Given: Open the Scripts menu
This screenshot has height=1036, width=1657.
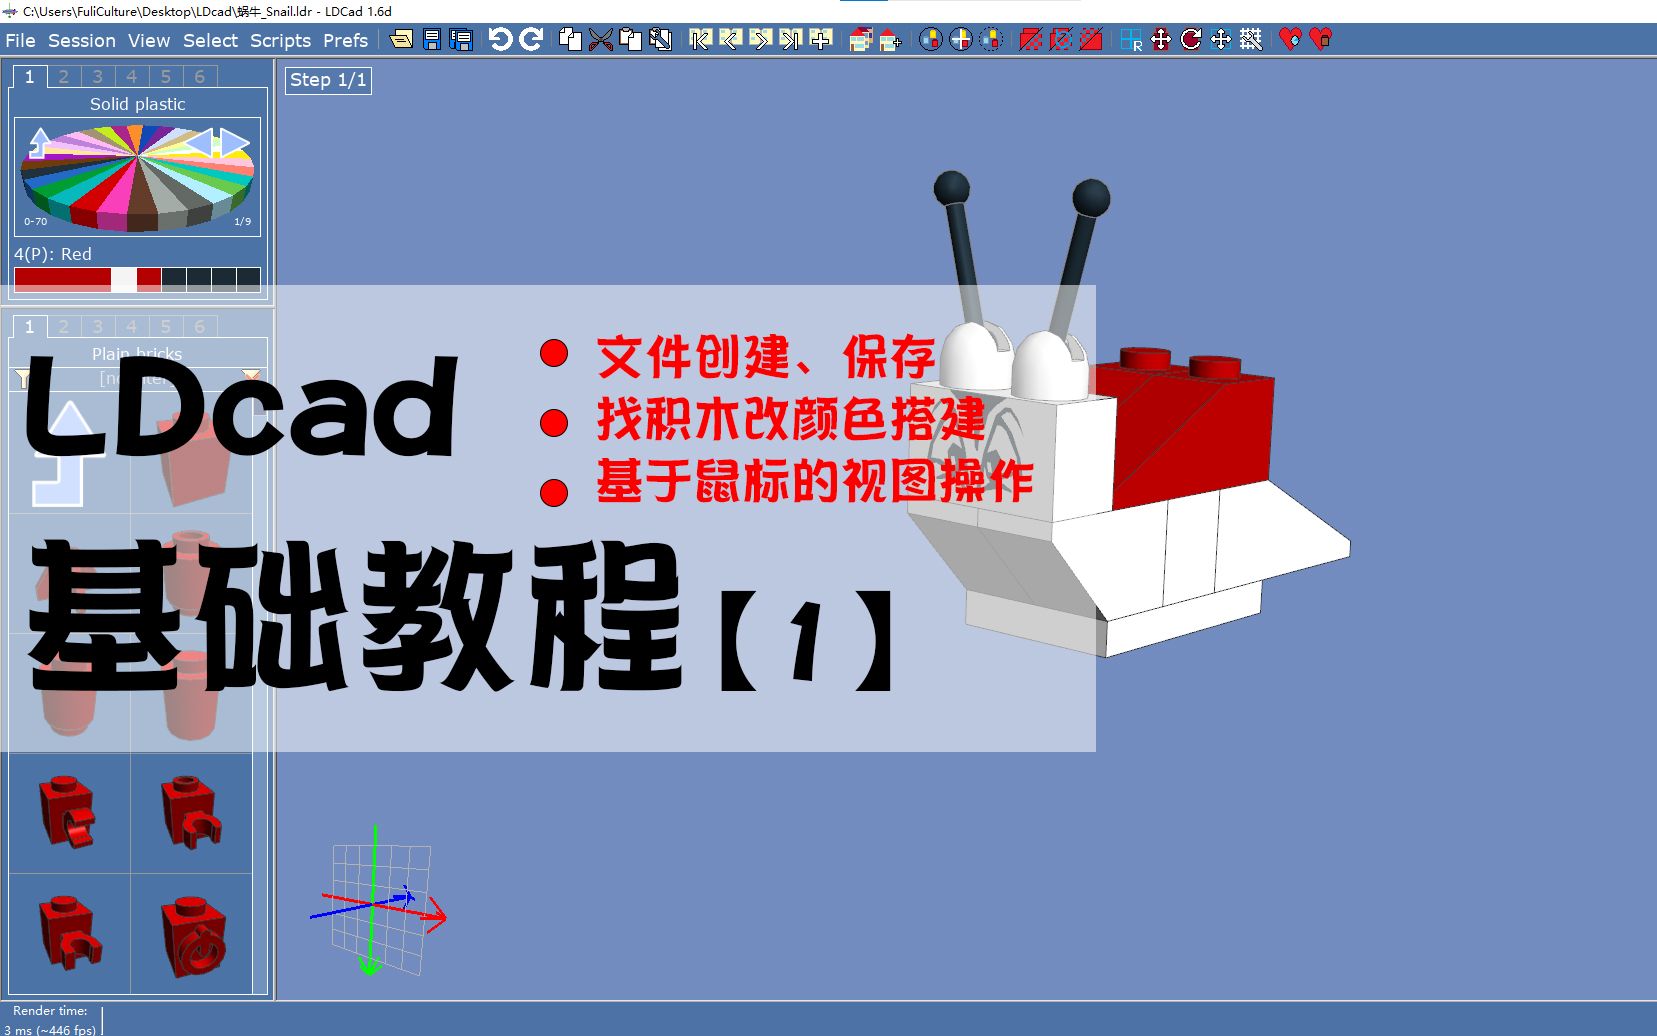Looking at the screenshot, I should (280, 40).
